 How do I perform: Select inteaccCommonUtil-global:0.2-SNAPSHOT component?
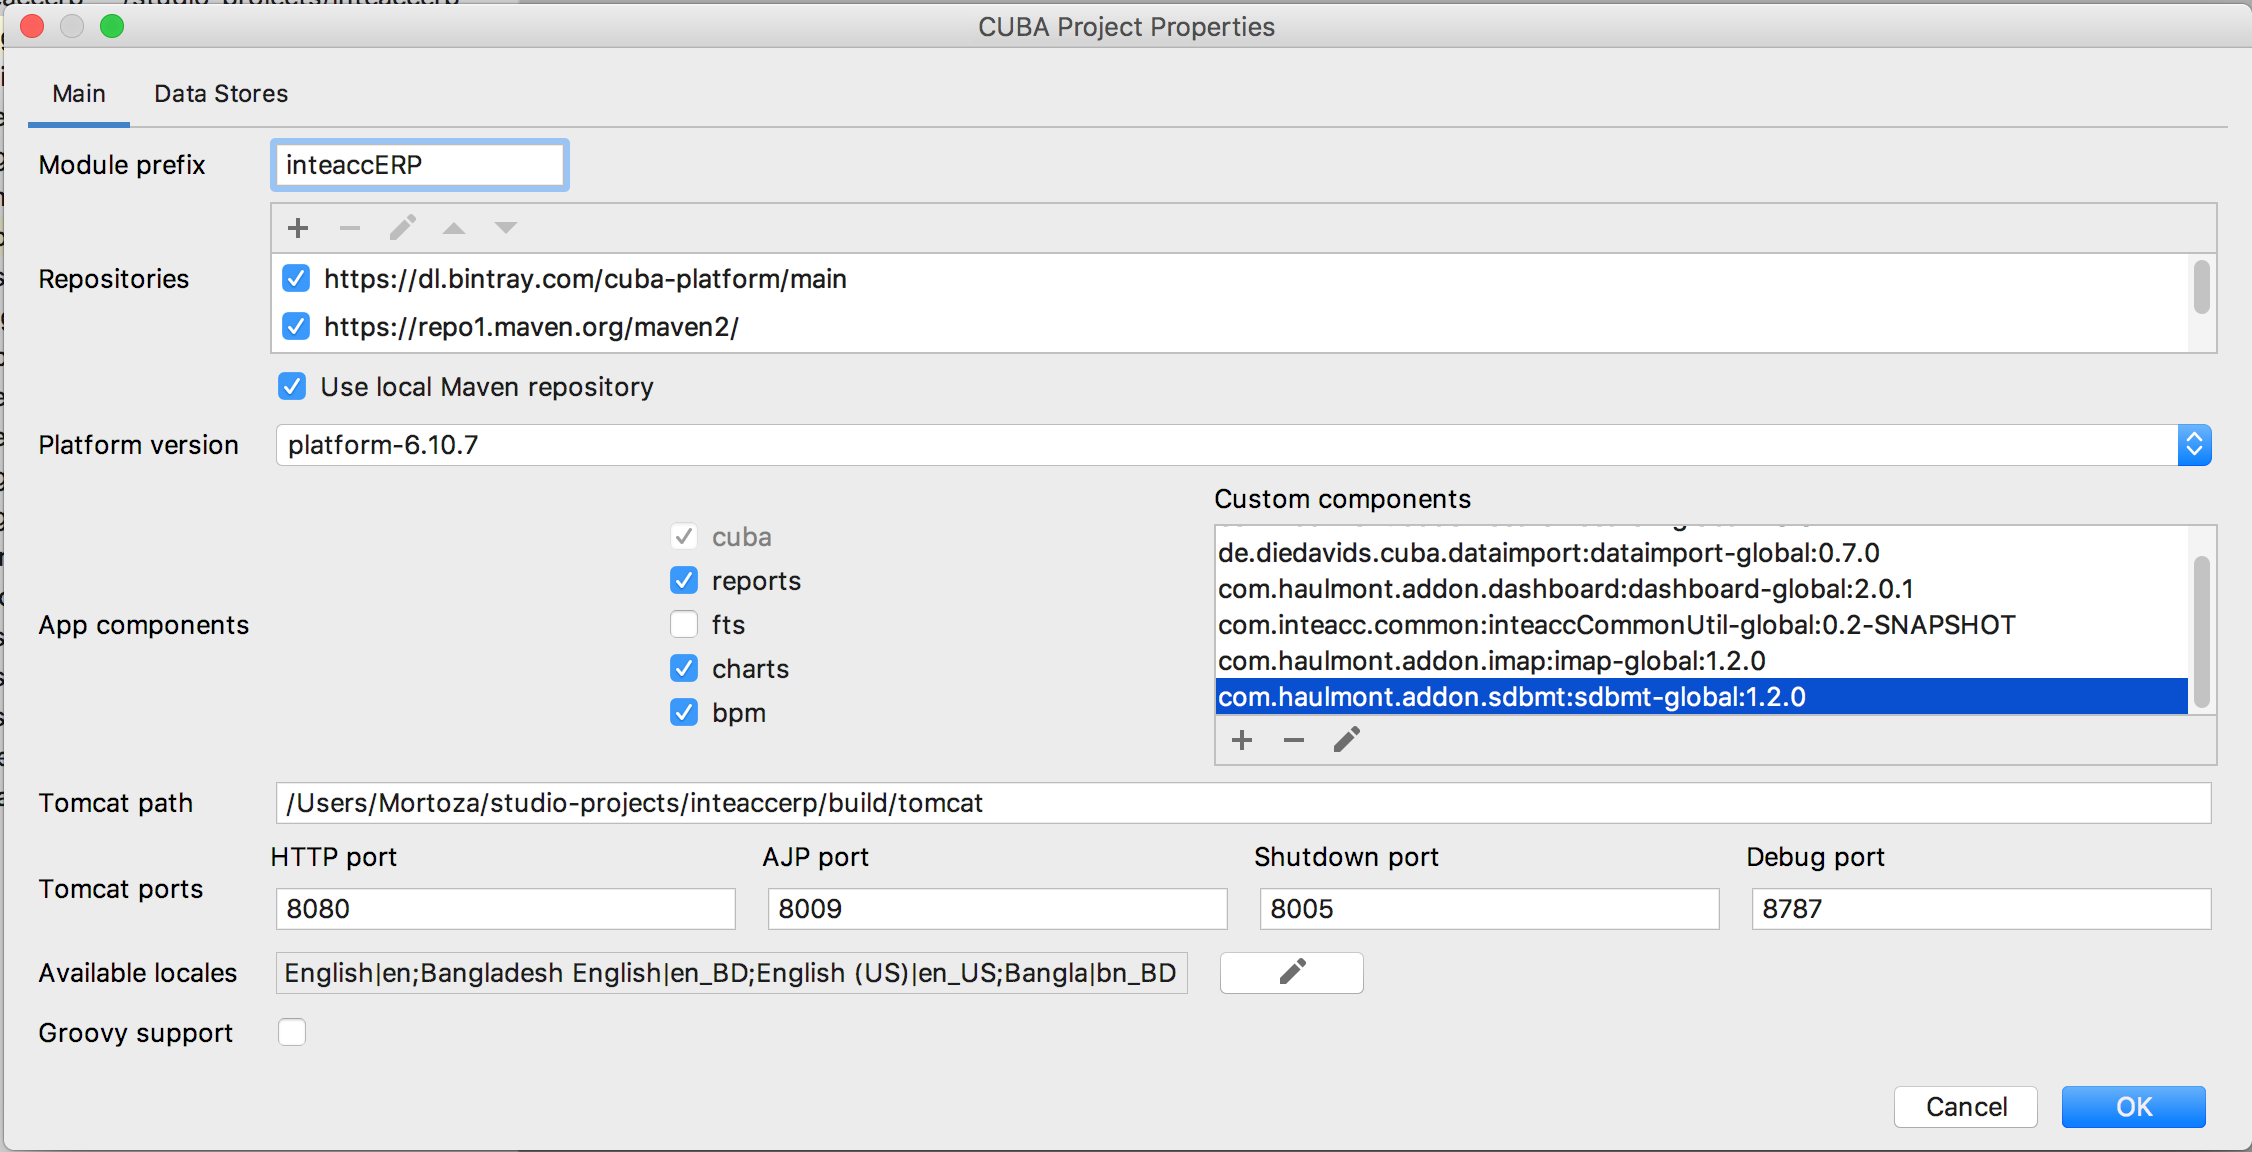1702,625
